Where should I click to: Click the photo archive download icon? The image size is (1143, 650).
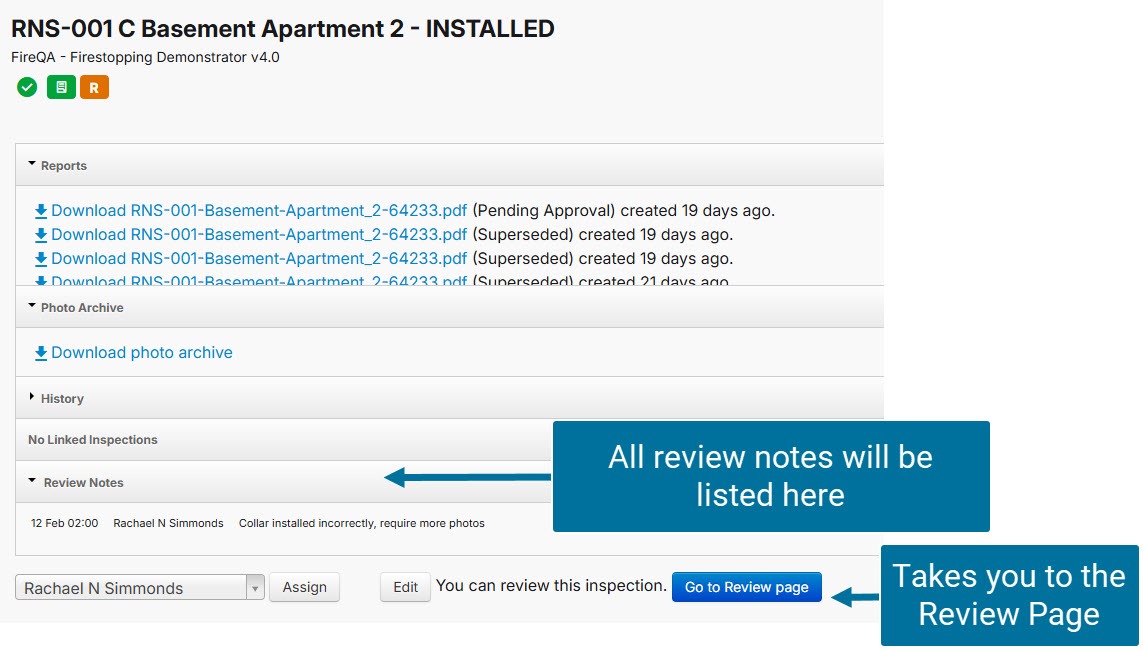pos(41,353)
